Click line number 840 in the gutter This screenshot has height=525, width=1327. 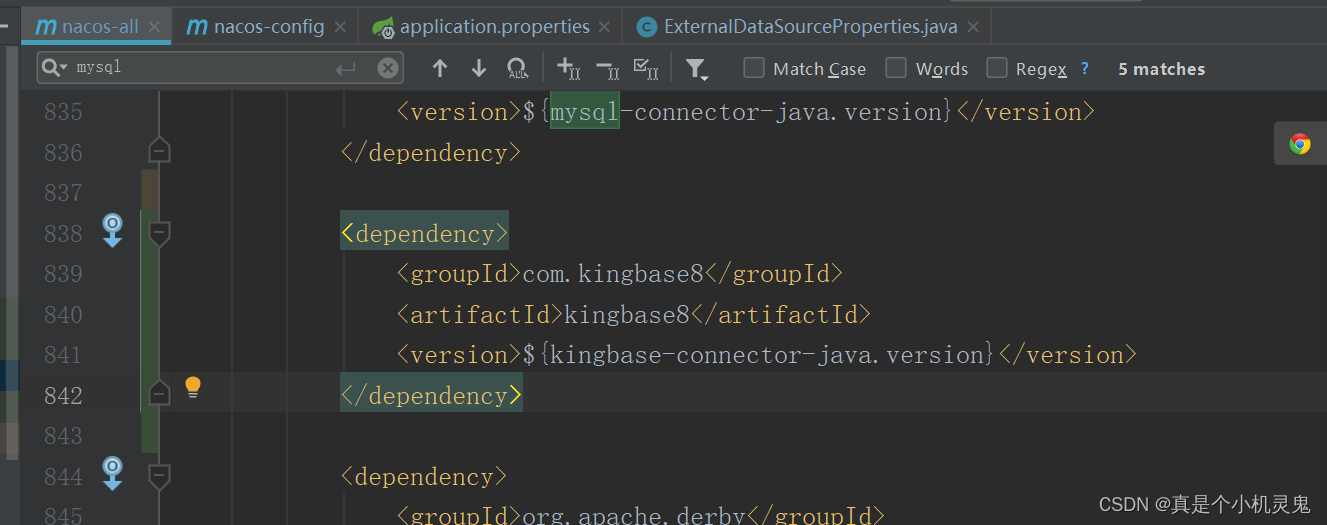[63, 314]
